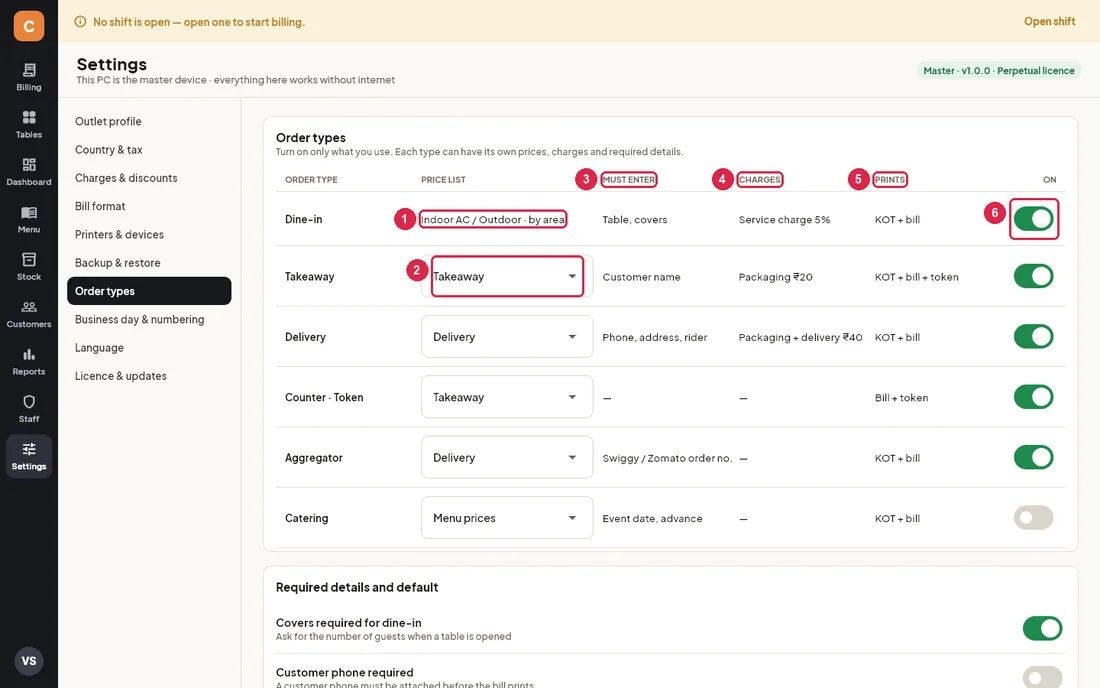Open the Language settings page
This screenshot has width=1100, height=688.
[149, 348]
